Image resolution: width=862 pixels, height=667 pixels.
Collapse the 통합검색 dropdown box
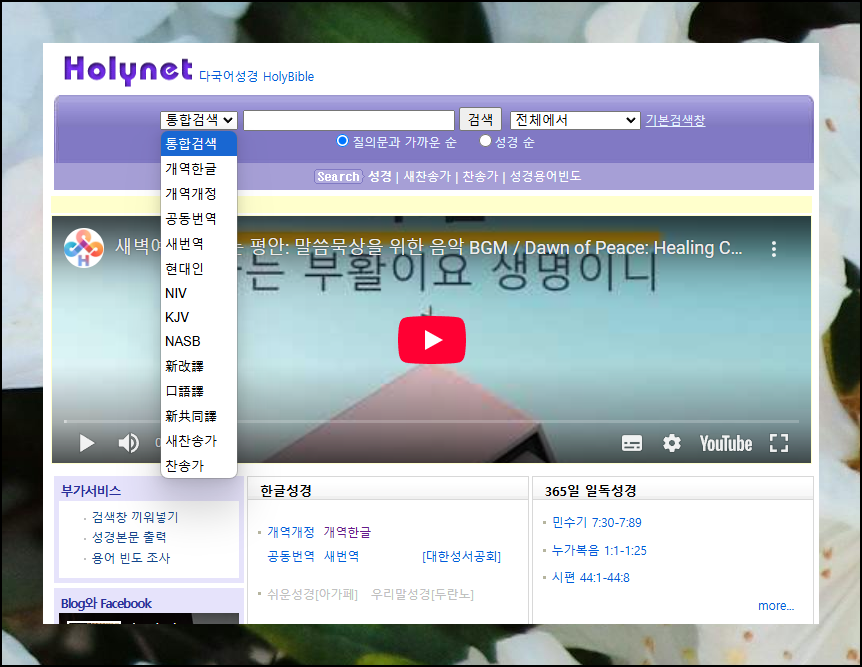coord(199,120)
